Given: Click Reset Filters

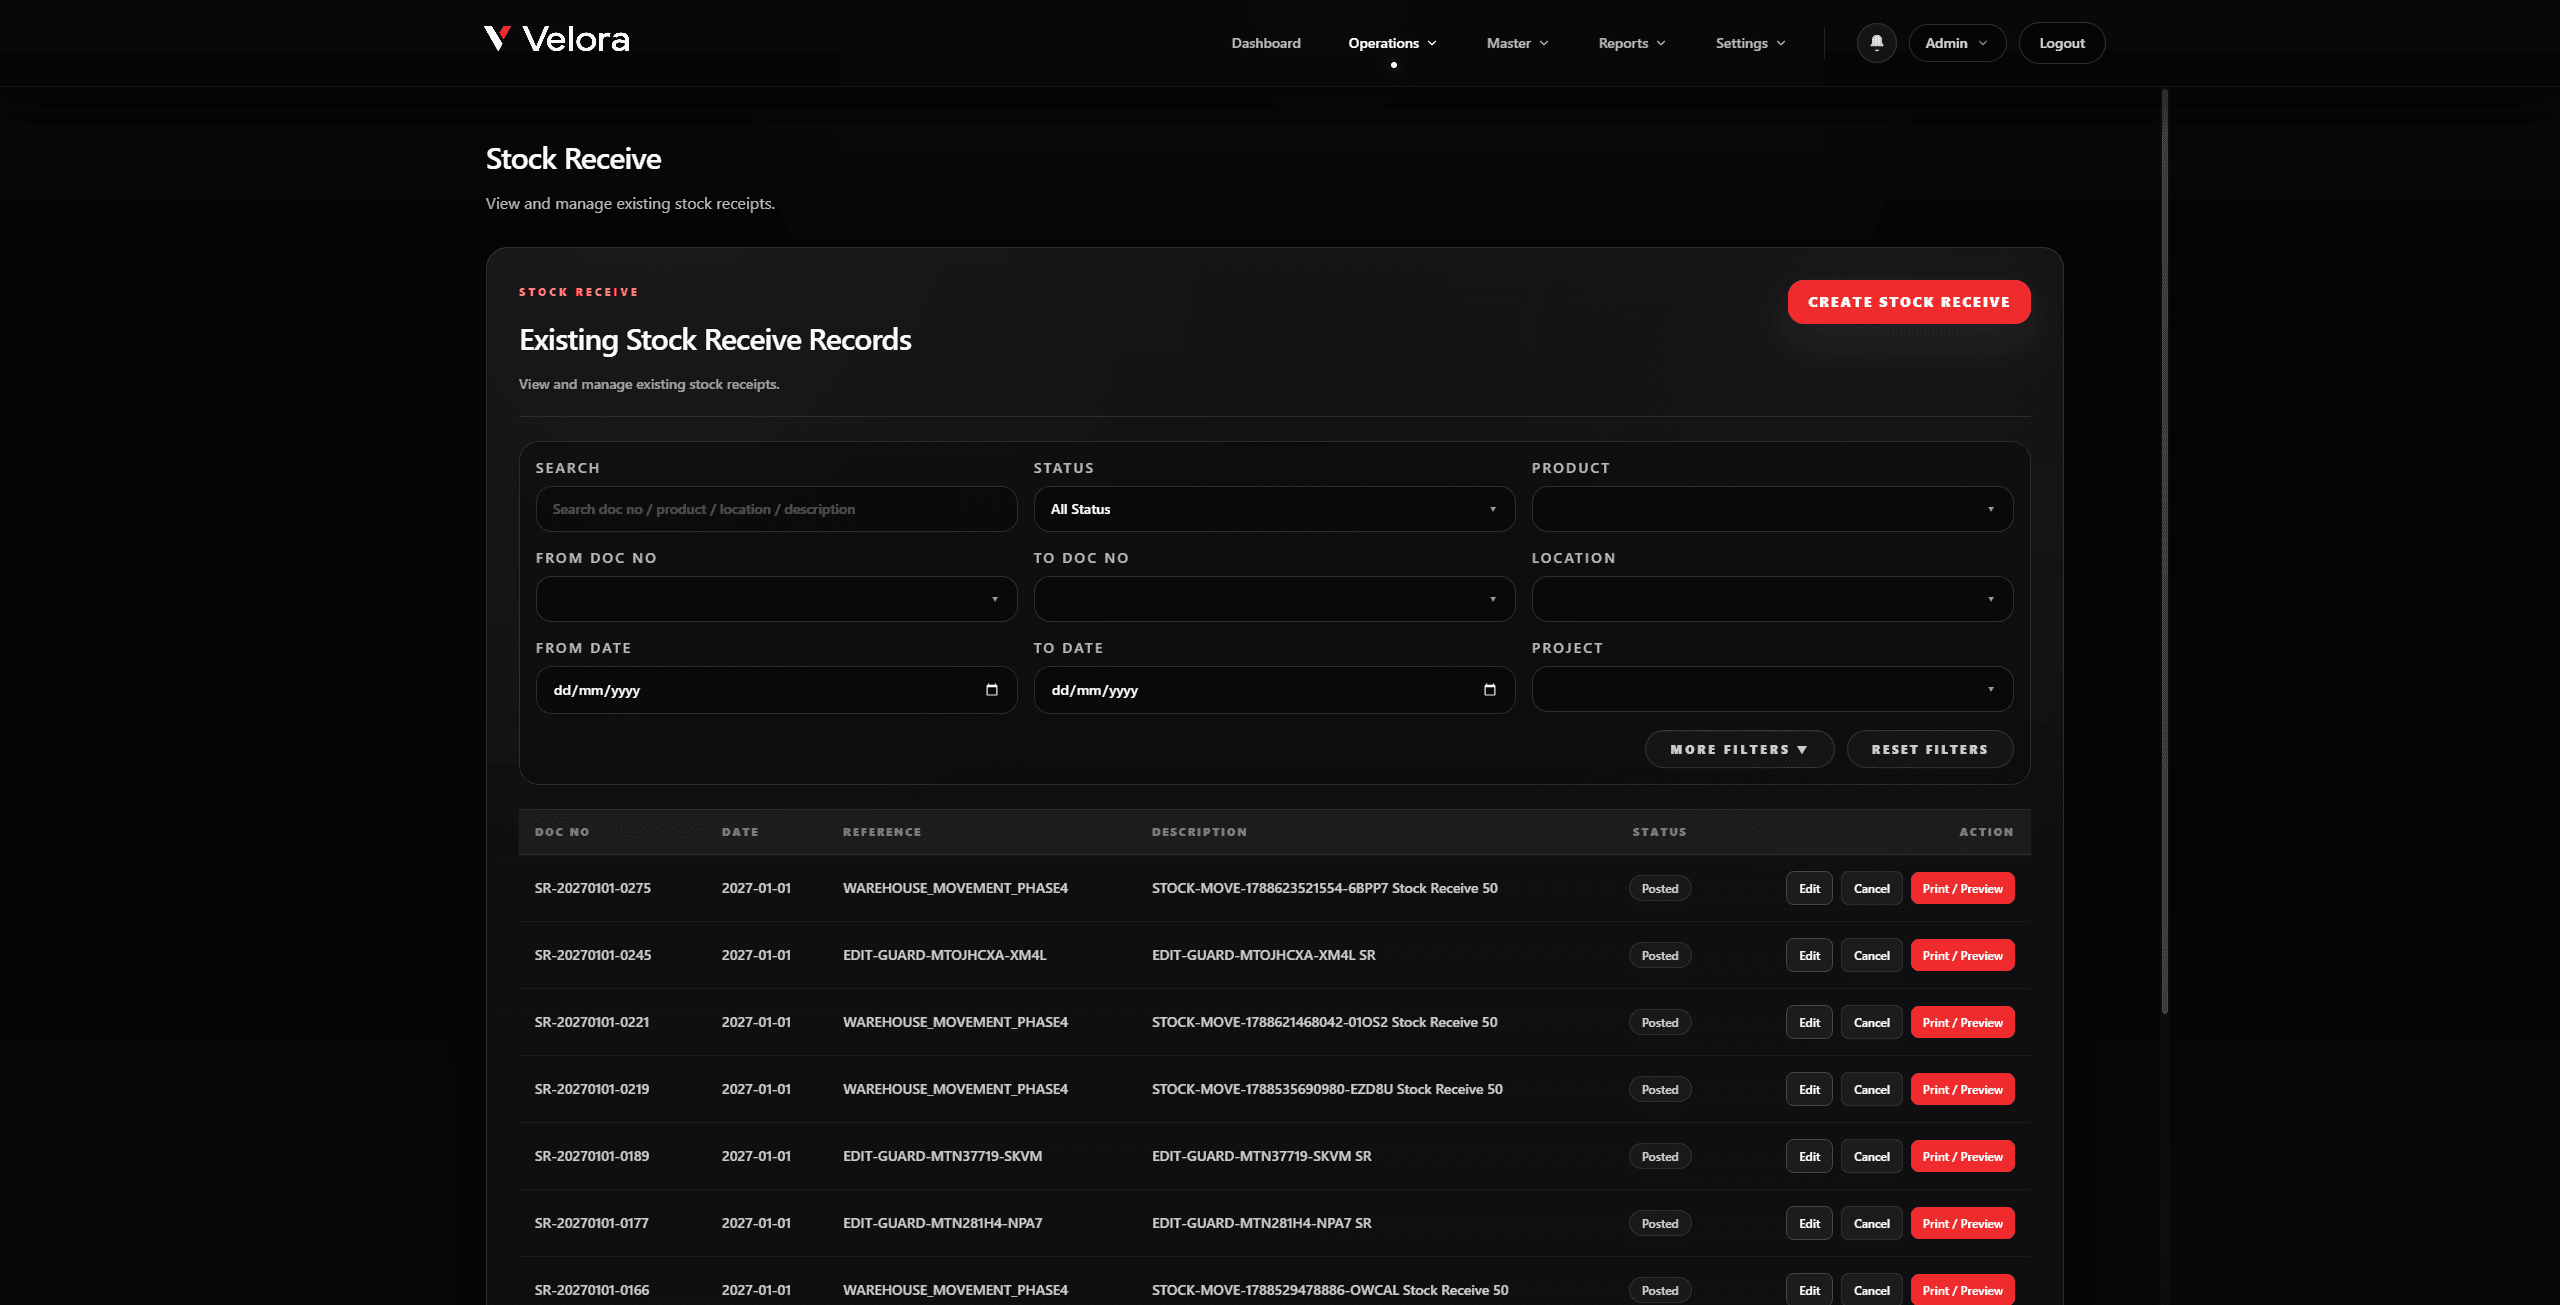Looking at the screenshot, I should (x=1929, y=749).
